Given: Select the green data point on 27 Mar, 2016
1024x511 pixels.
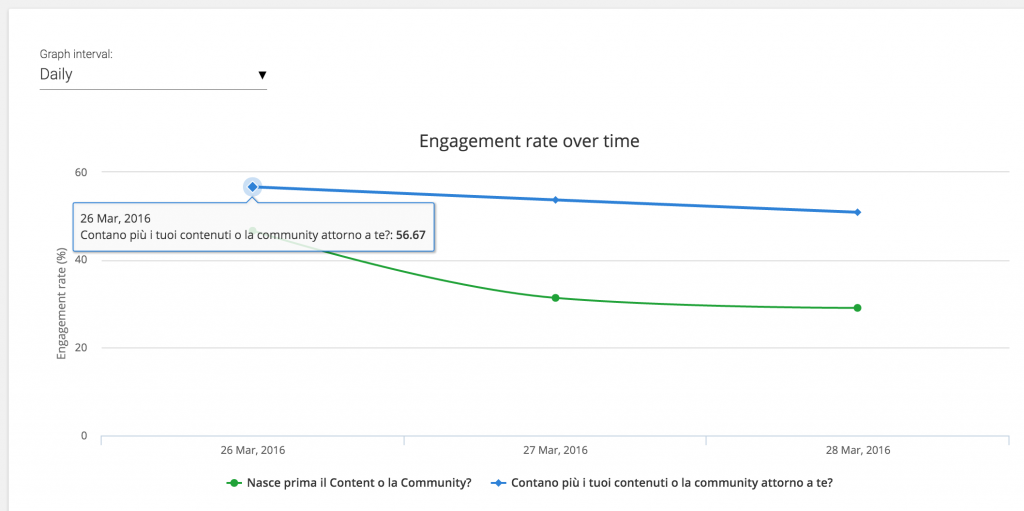Looking at the screenshot, I should click(x=555, y=298).
